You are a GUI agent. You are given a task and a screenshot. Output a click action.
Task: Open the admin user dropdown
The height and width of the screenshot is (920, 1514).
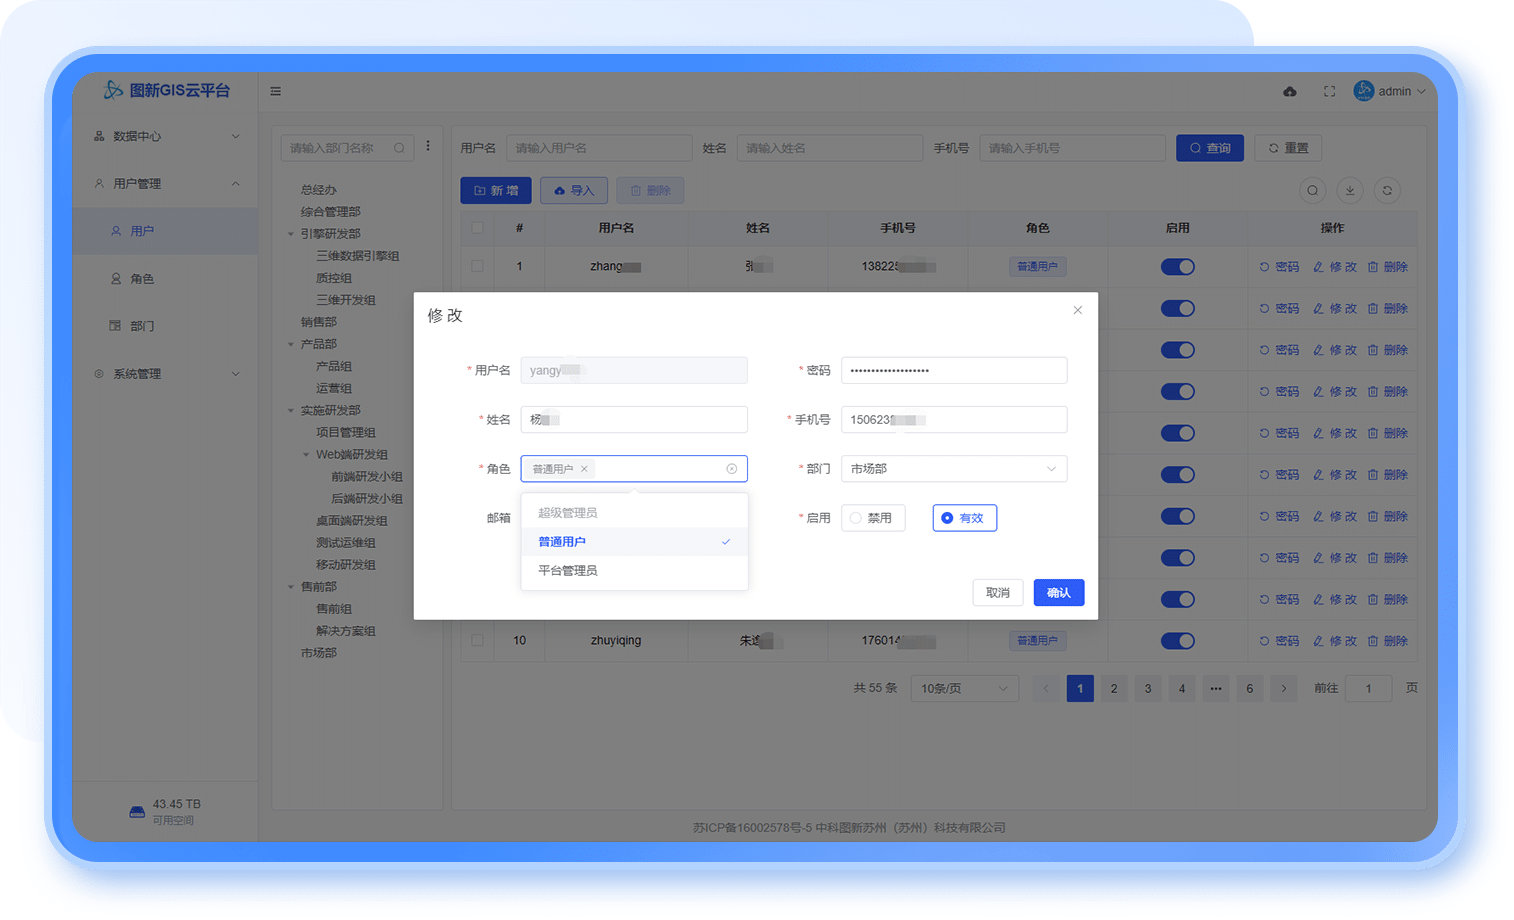(x=1390, y=91)
